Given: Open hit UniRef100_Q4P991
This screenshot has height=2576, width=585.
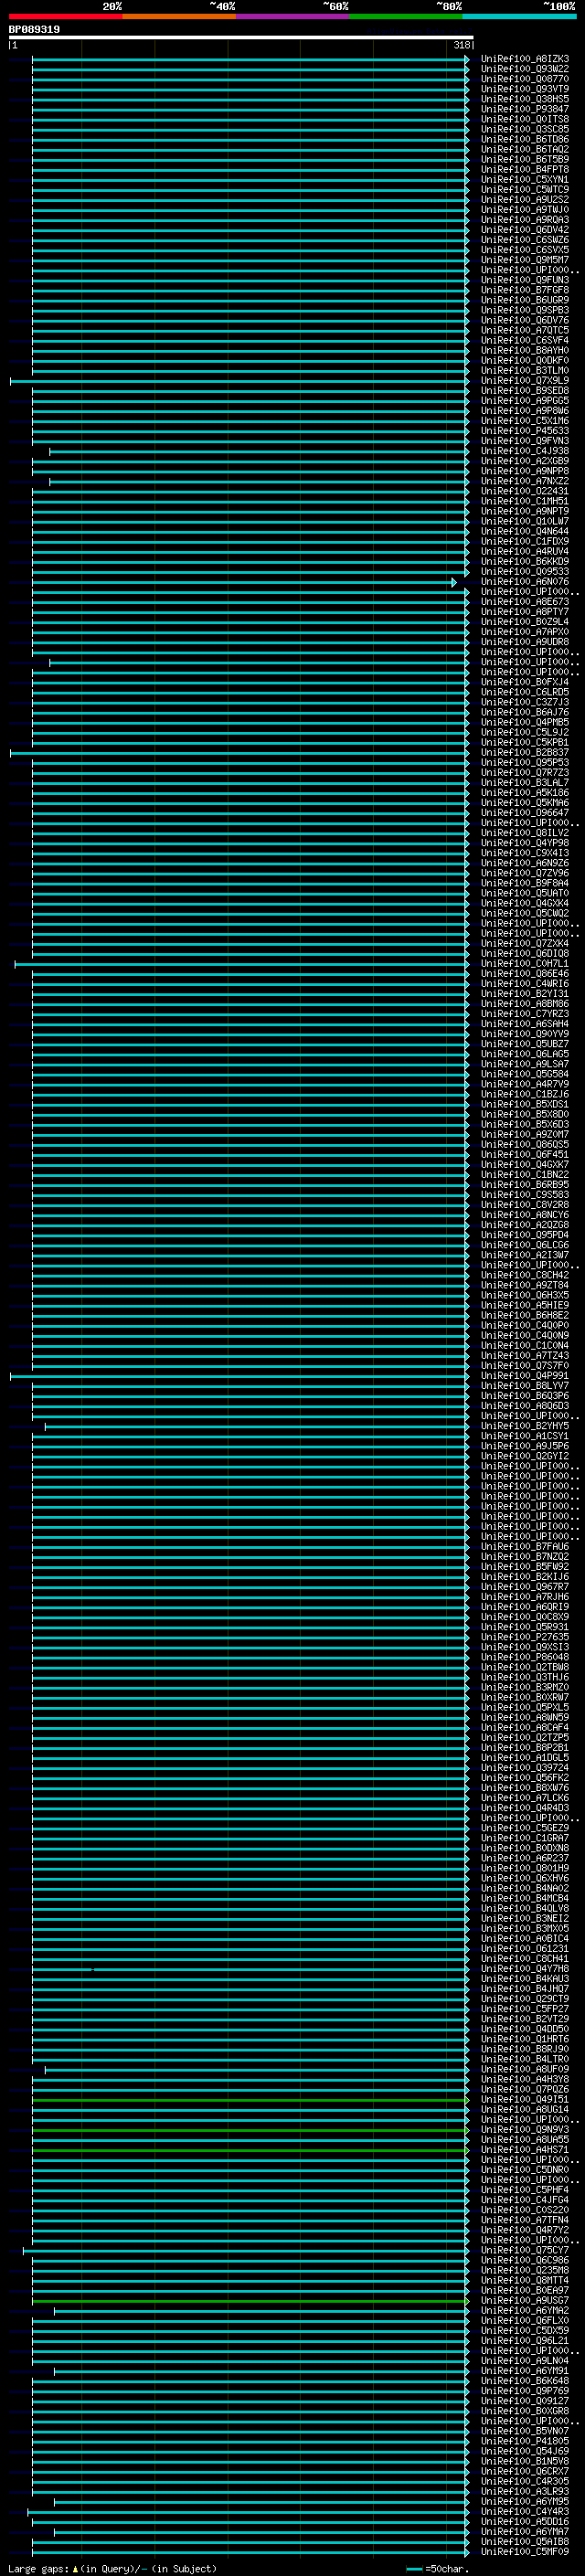Looking at the screenshot, I should pos(525,1376).
